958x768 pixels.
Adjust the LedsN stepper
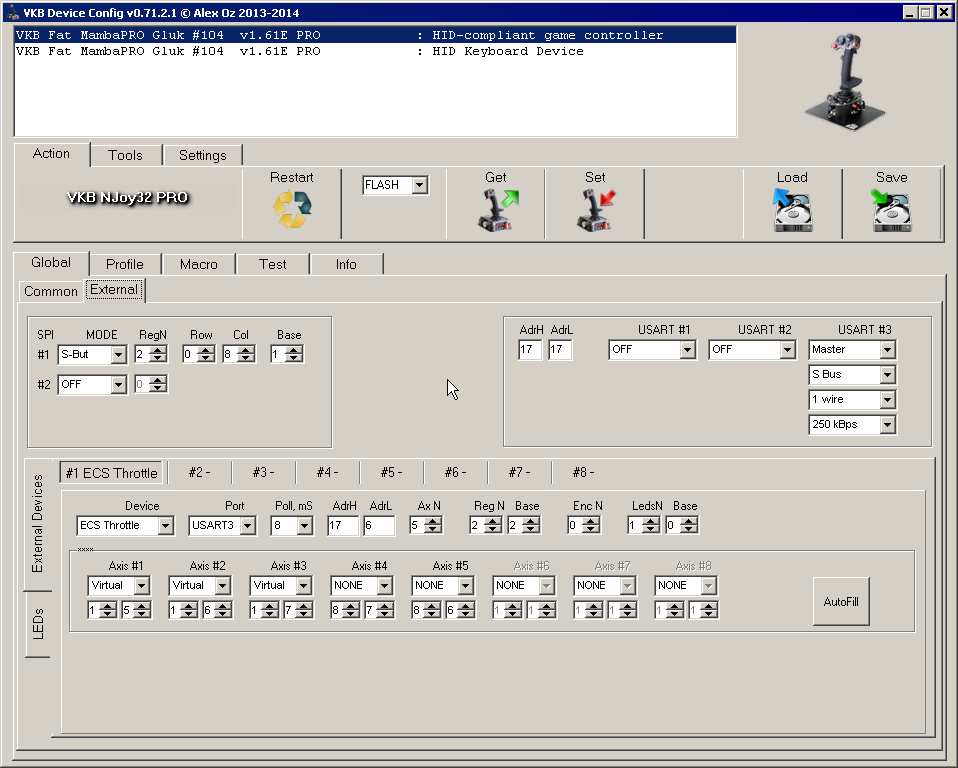[x=651, y=525]
